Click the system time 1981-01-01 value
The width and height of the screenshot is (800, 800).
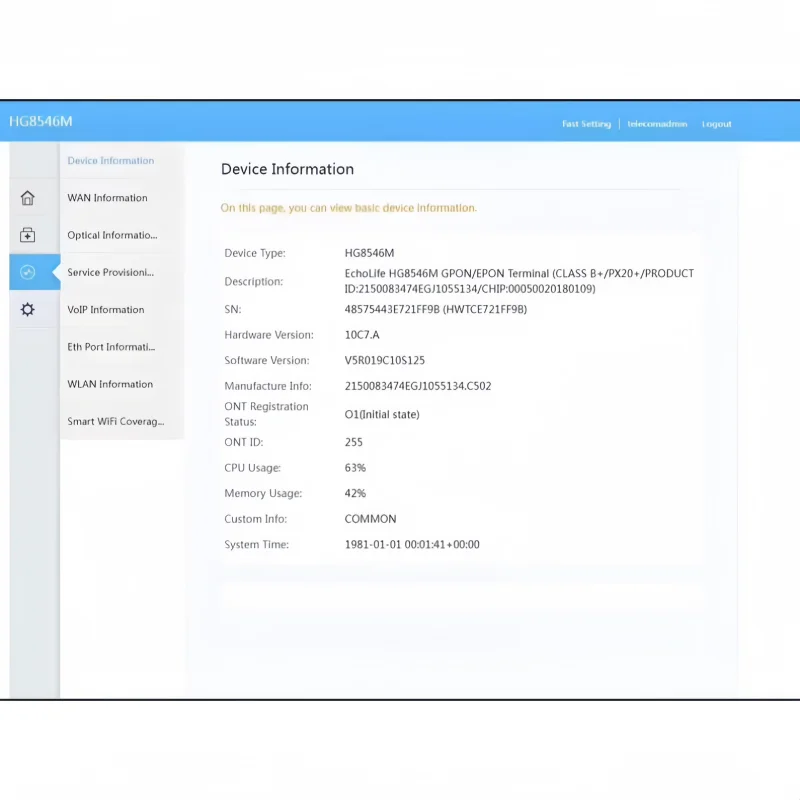coord(412,544)
